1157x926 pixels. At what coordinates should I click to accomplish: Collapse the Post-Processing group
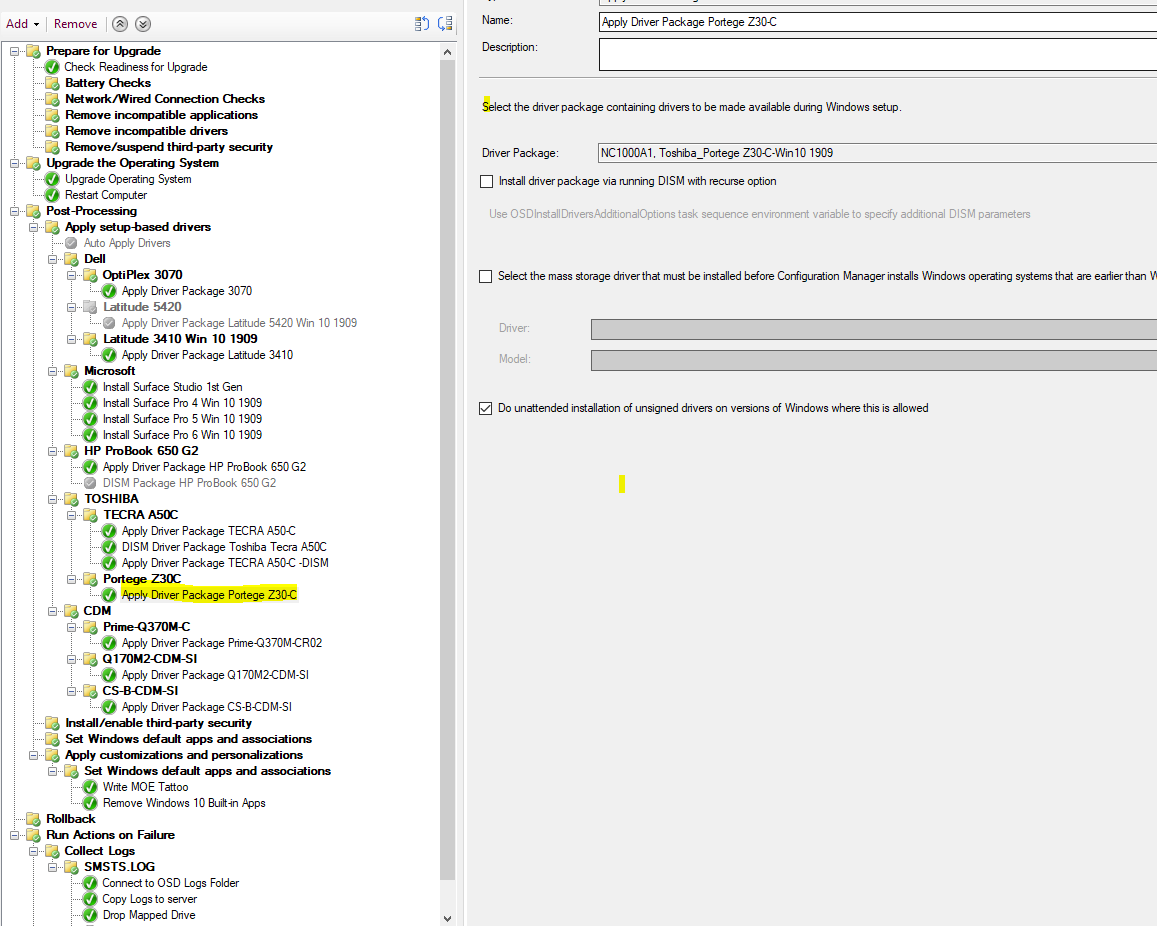pyautogui.click(x=14, y=211)
